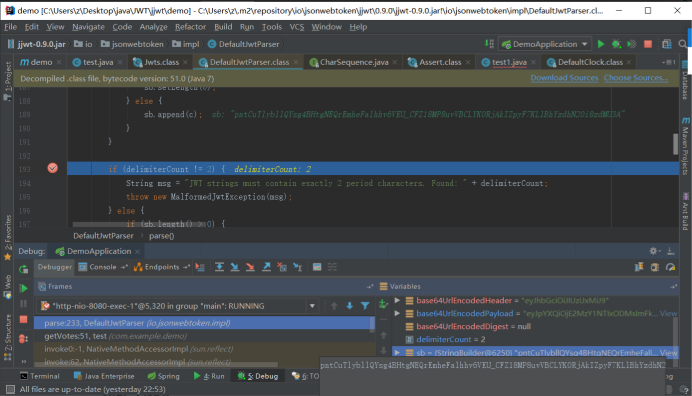Run with coverage icon in top toolbar
692x396 pixels.
coord(632,44)
